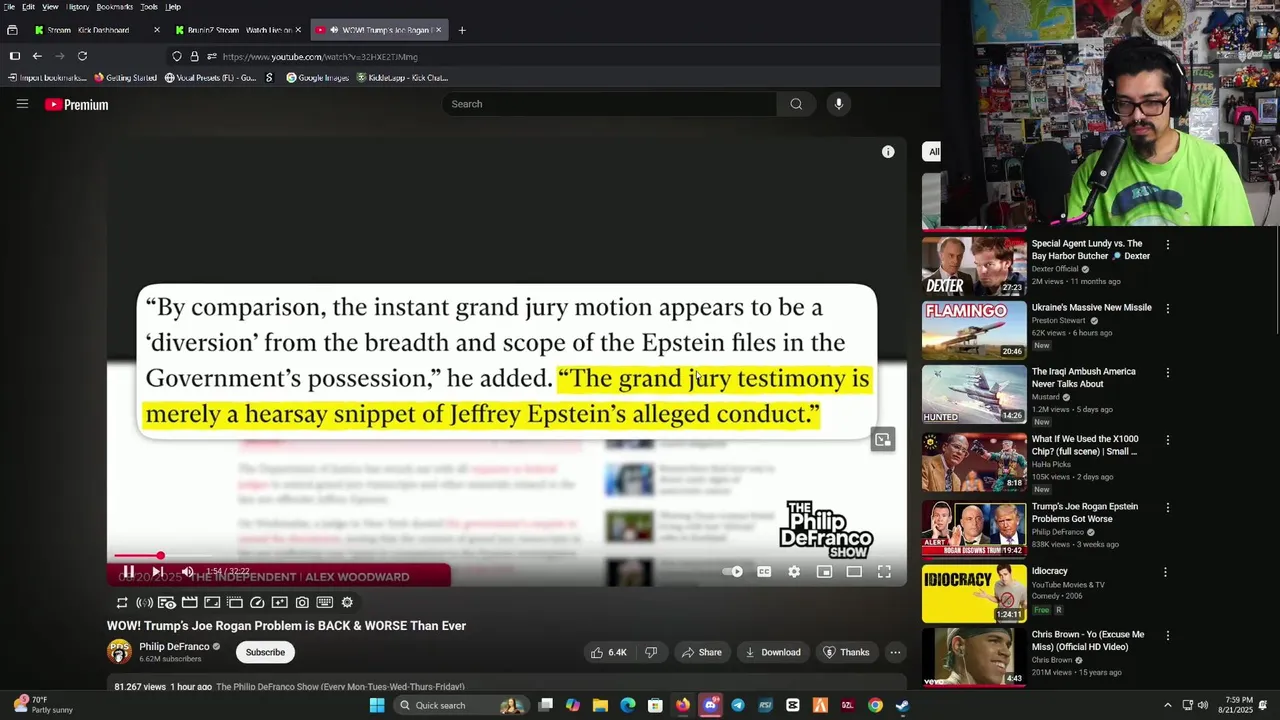The image size is (1280, 720).
Task: Seek on the red video progress bar
Action: coord(508,556)
